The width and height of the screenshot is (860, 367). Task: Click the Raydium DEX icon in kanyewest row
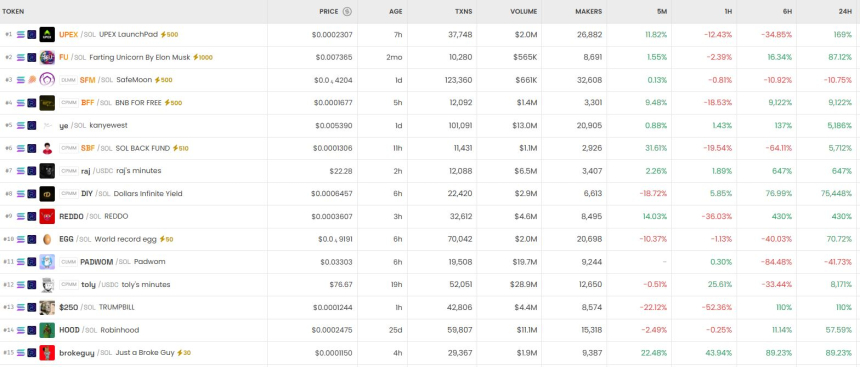click(32, 126)
